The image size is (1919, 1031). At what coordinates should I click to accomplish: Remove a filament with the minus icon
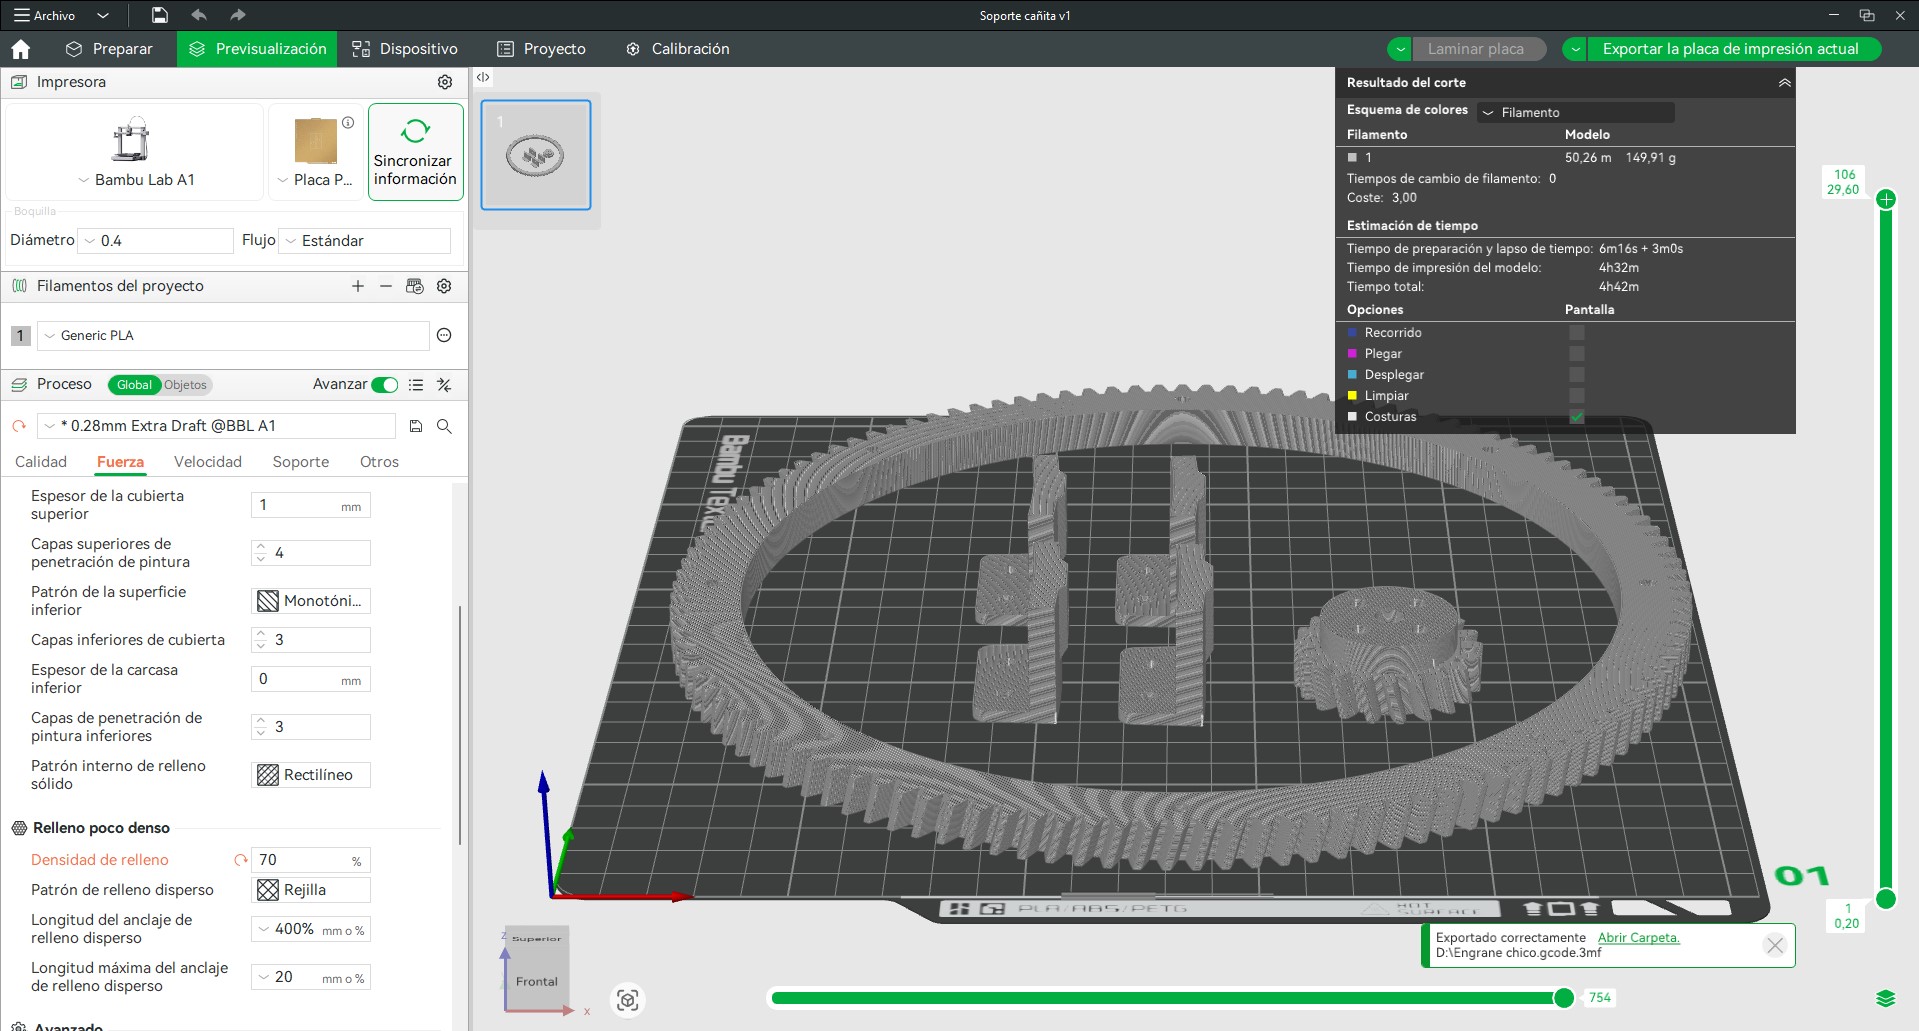click(386, 286)
